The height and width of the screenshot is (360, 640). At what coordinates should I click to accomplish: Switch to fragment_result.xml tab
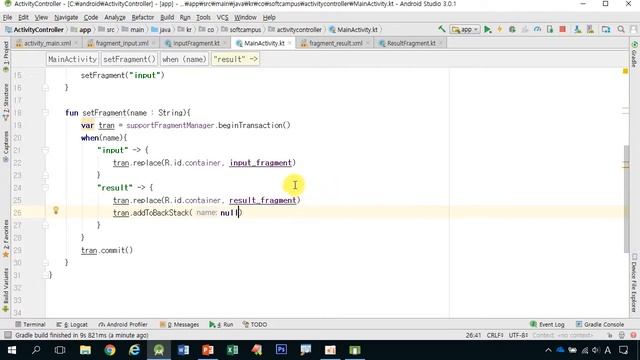pyautogui.click(x=336, y=43)
